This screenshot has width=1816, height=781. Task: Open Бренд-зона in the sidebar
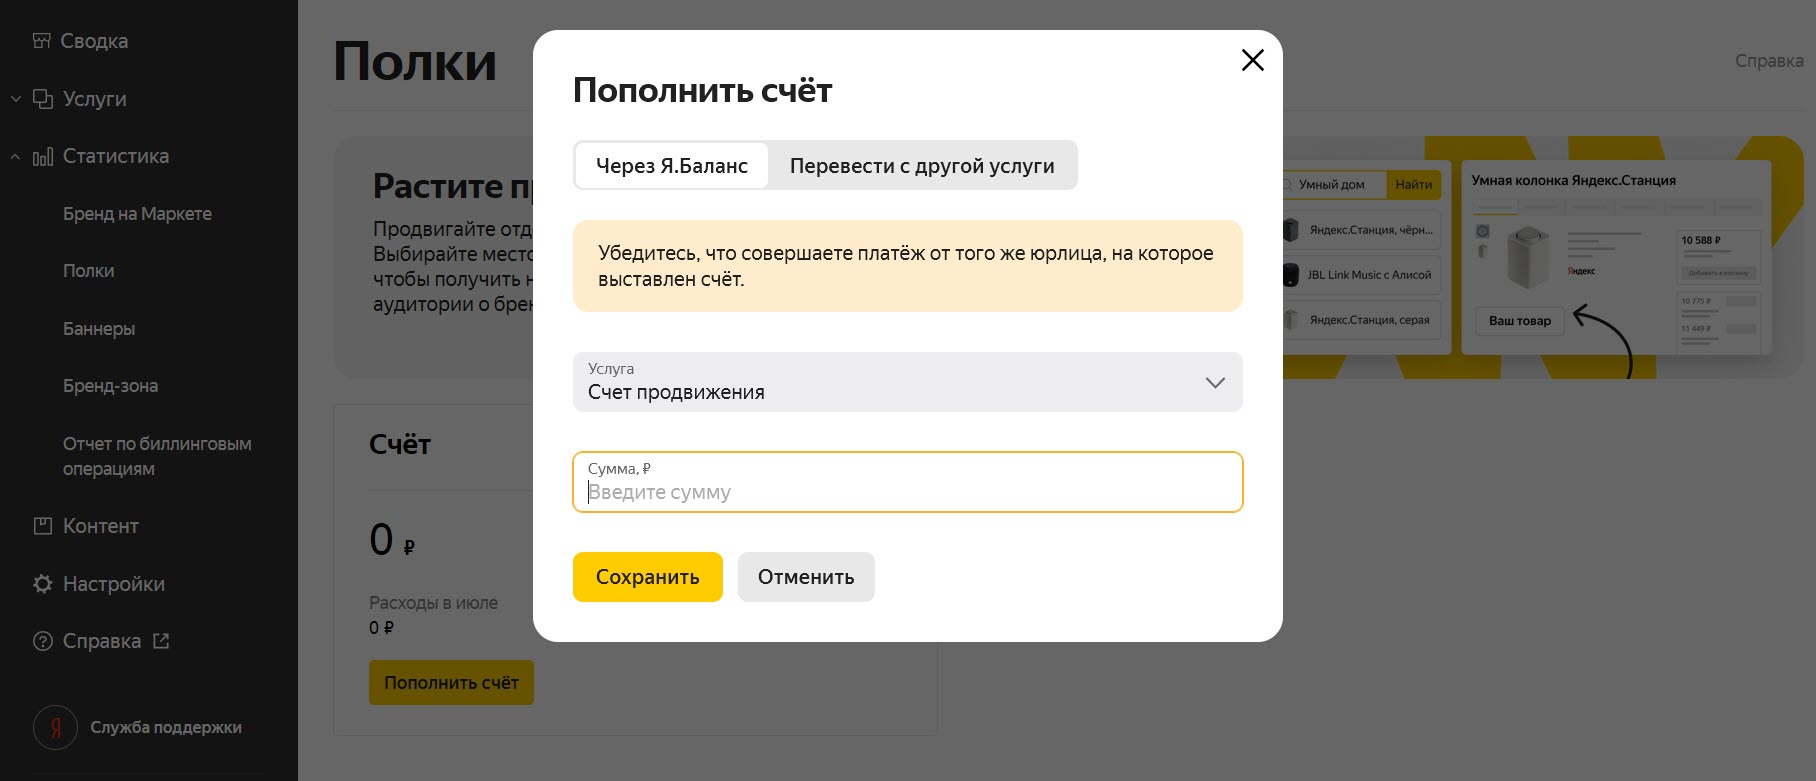click(110, 386)
